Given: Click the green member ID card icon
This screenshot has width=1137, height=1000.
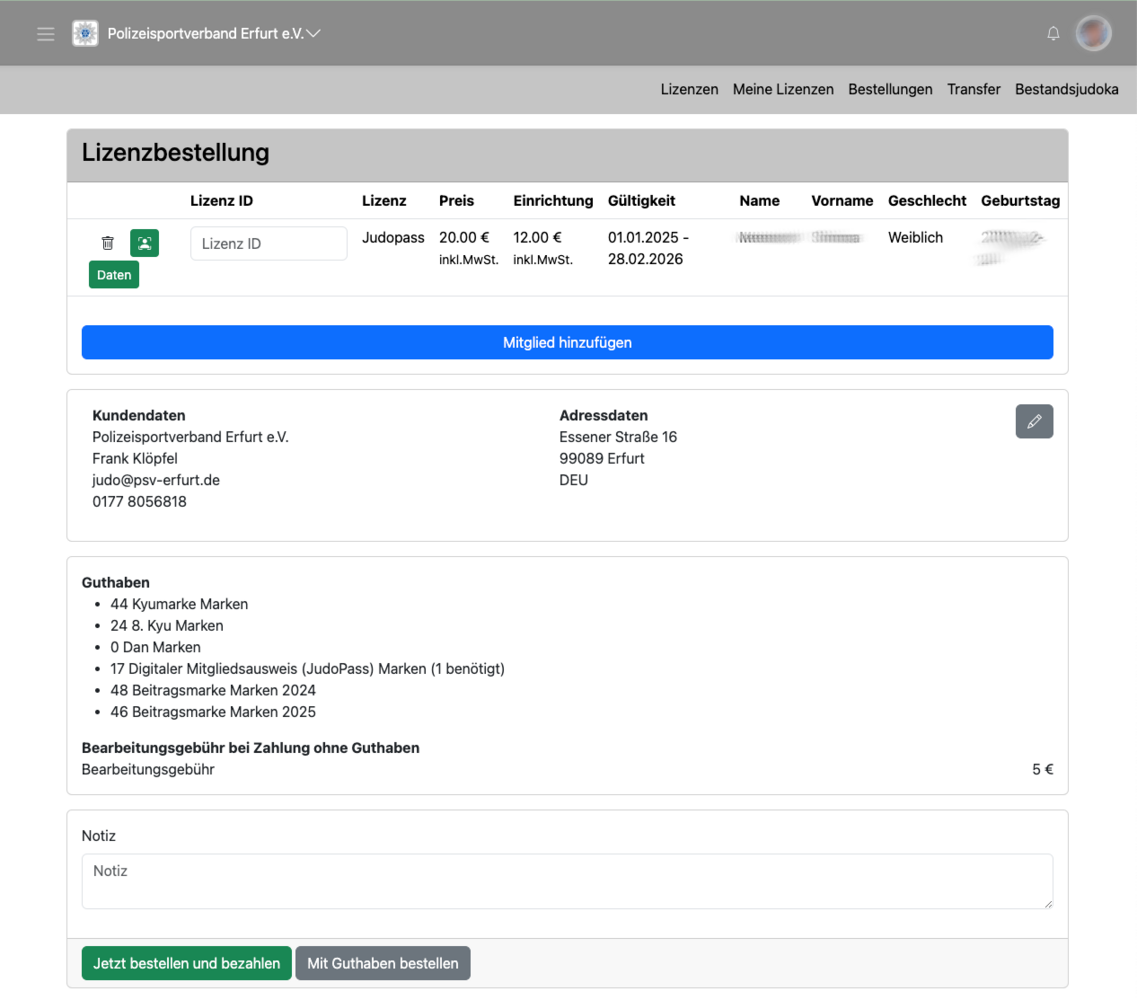Looking at the screenshot, I should 145,243.
